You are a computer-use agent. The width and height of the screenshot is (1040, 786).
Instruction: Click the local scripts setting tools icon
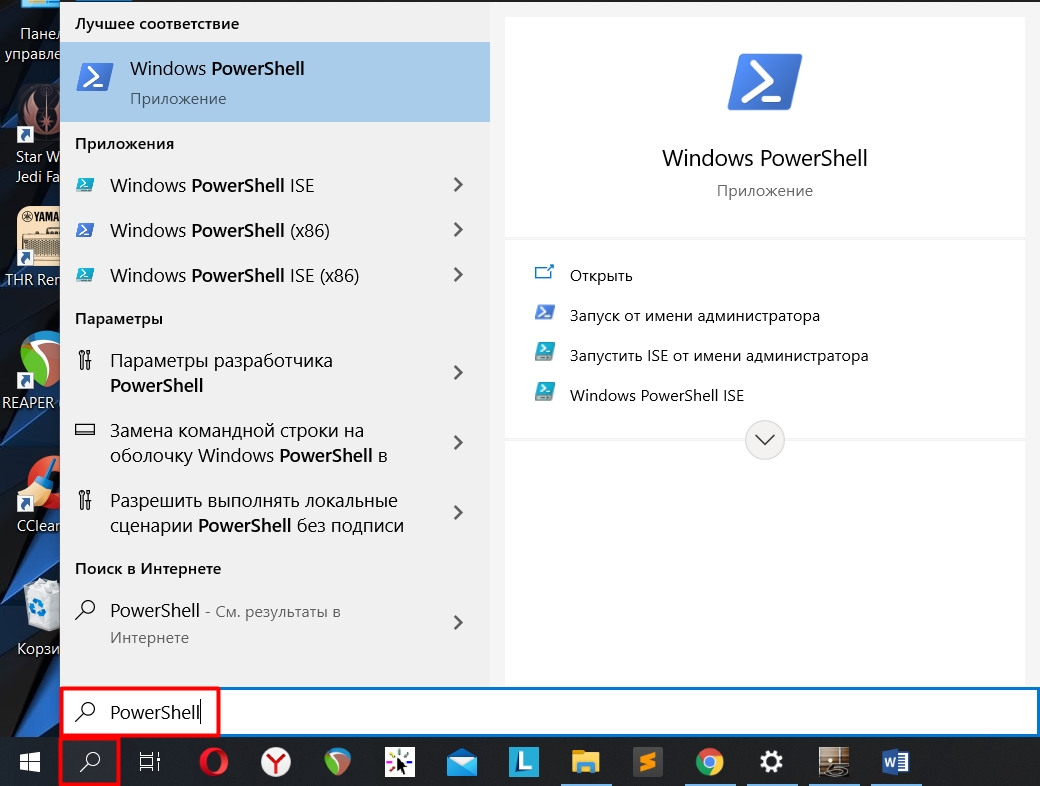[85, 500]
